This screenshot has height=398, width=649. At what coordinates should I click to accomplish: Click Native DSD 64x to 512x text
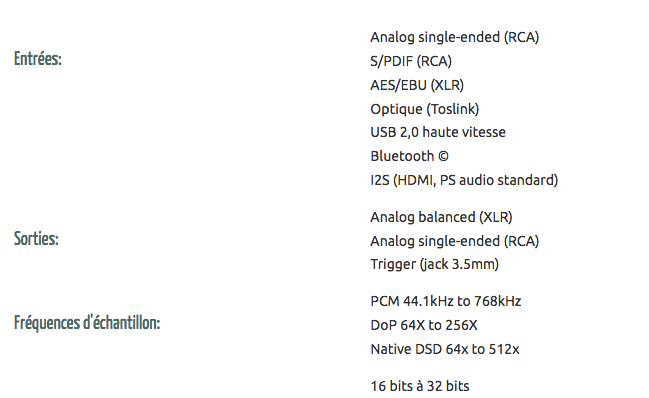pyautogui.click(x=445, y=349)
